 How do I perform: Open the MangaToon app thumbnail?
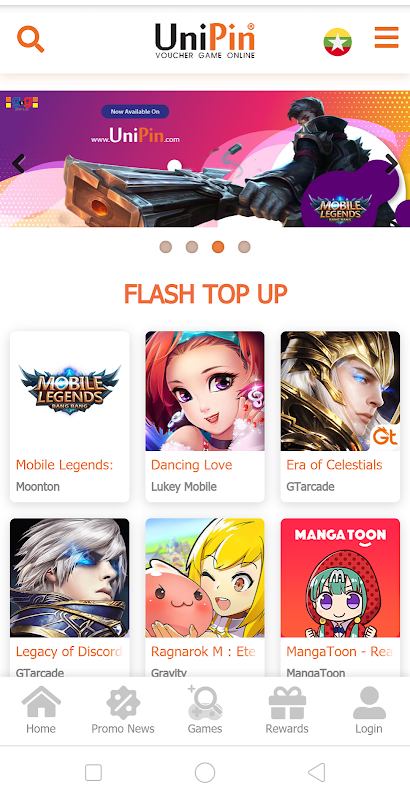pos(340,578)
